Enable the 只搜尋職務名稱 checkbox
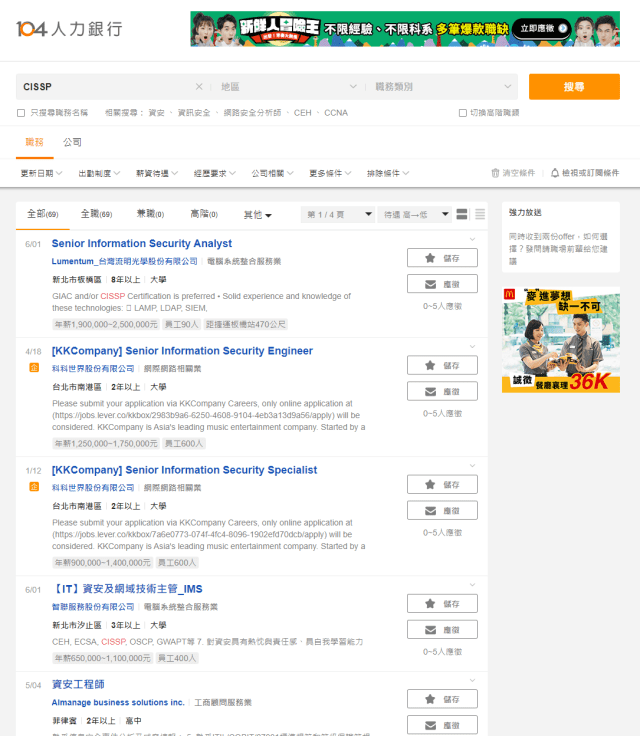The width and height of the screenshot is (640, 736). point(21,113)
